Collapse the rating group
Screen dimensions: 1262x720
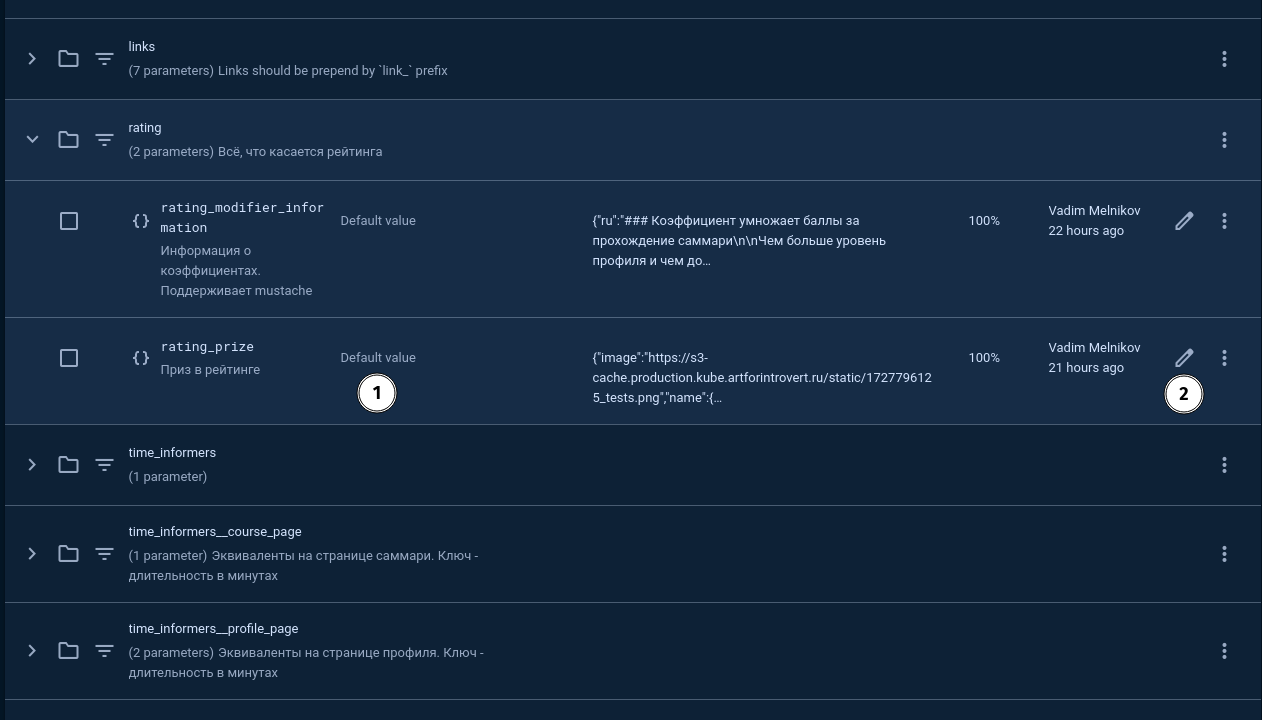click(32, 140)
